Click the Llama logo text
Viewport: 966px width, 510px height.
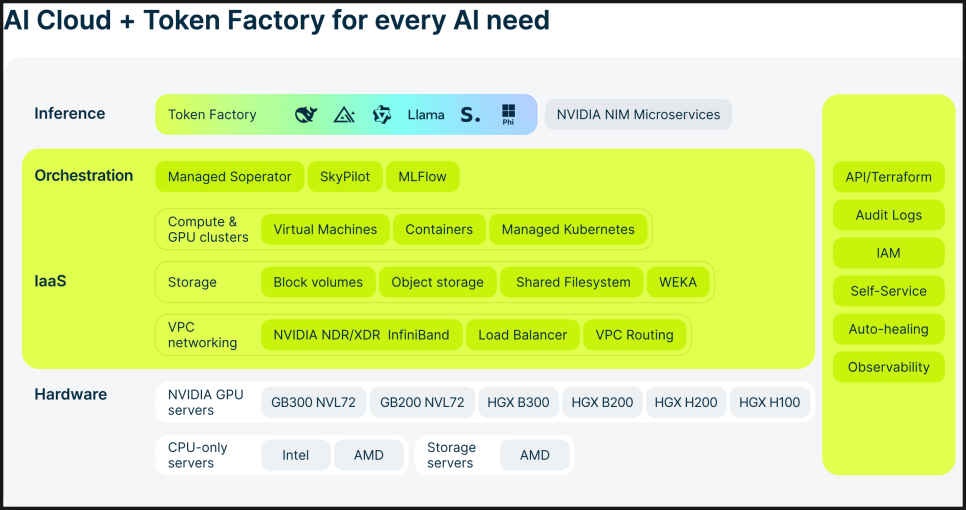(x=426, y=115)
